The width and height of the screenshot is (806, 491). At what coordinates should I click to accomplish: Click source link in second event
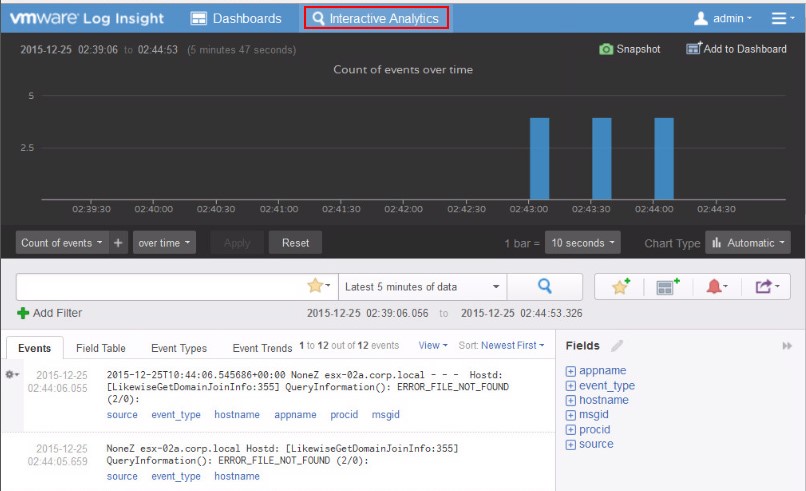click(122, 476)
